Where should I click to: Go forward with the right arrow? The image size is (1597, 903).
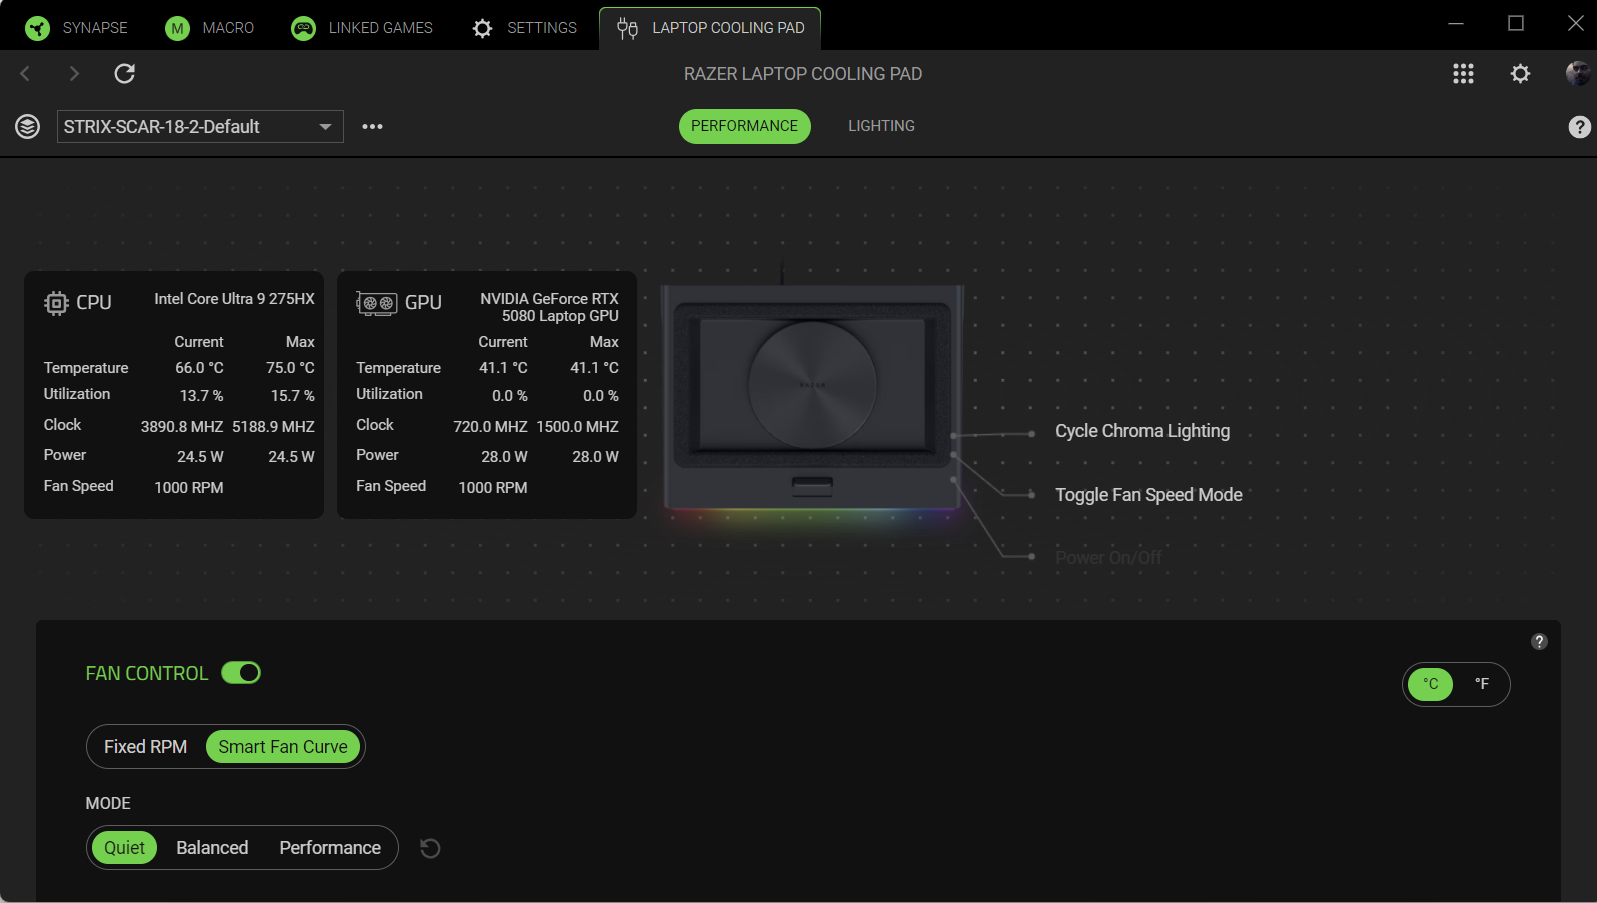click(x=74, y=73)
